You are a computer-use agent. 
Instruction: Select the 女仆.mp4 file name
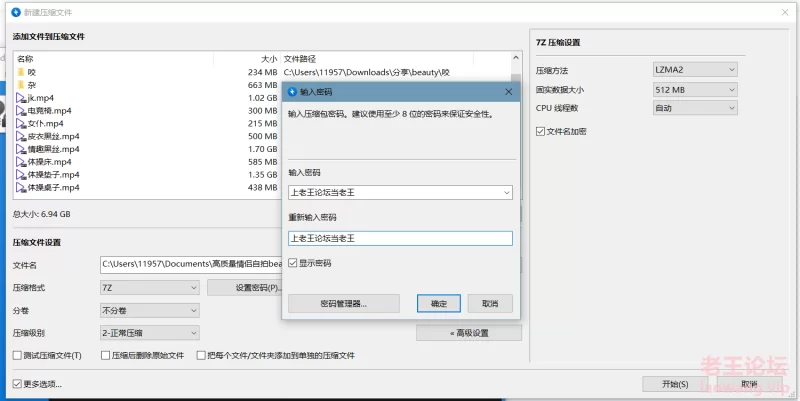click(45, 123)
